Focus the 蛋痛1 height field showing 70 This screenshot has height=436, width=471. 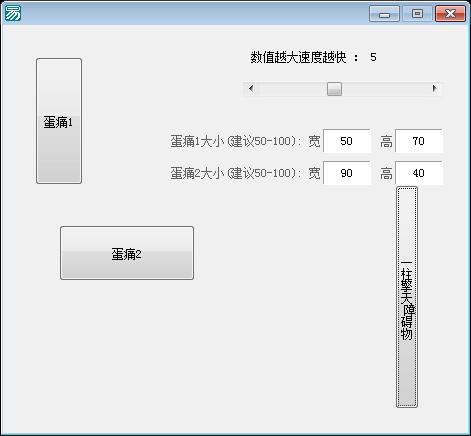[x=419, y=141]
